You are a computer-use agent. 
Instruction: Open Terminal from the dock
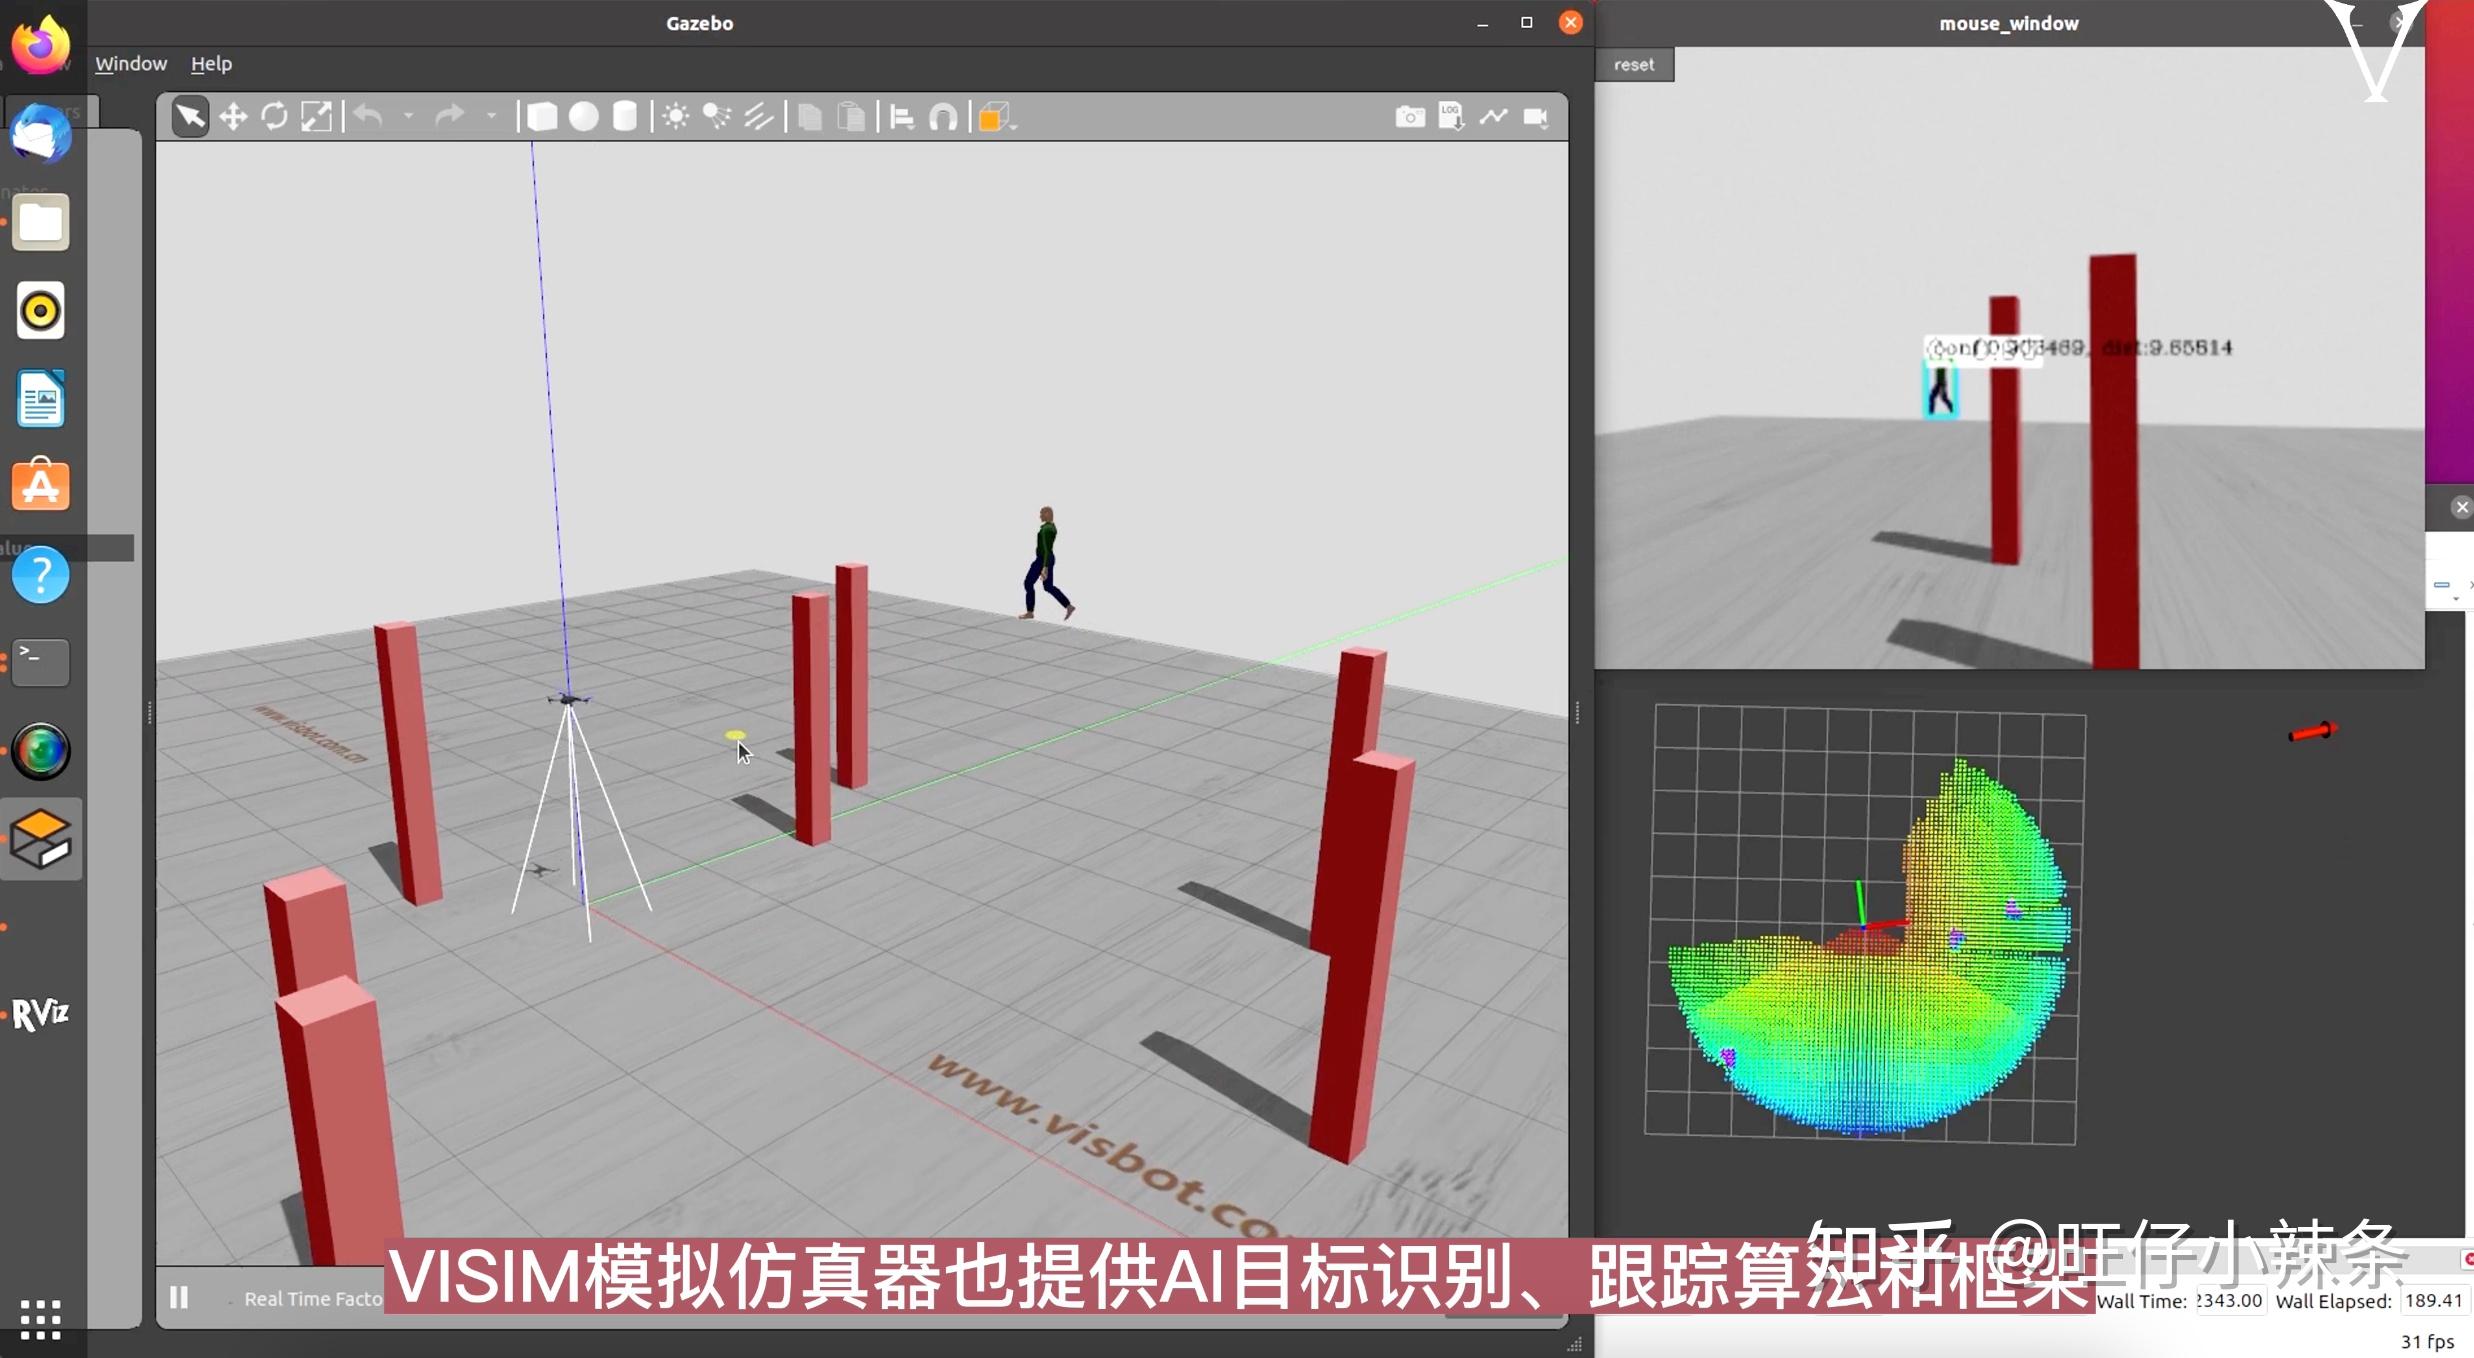(40, 662)
